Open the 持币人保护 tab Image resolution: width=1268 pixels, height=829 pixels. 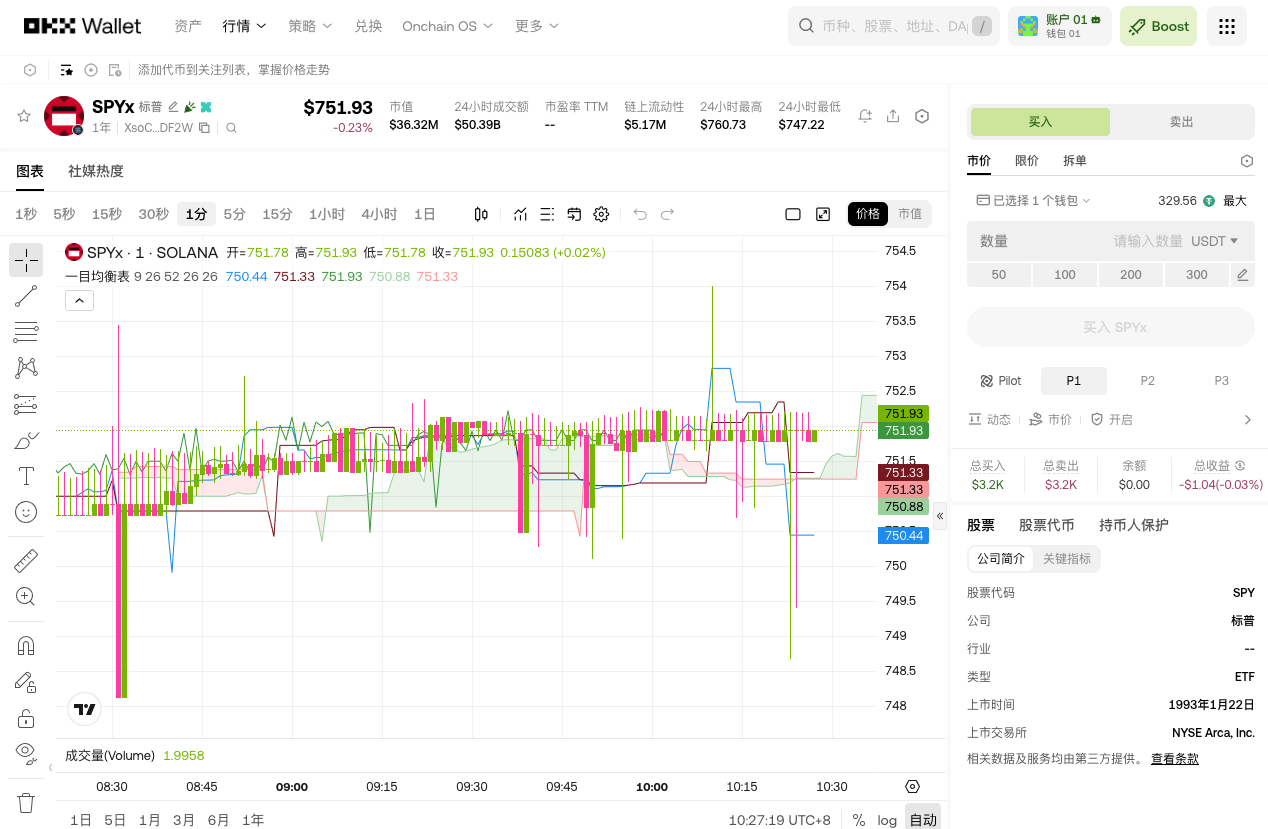click(x=1134, y=525)
